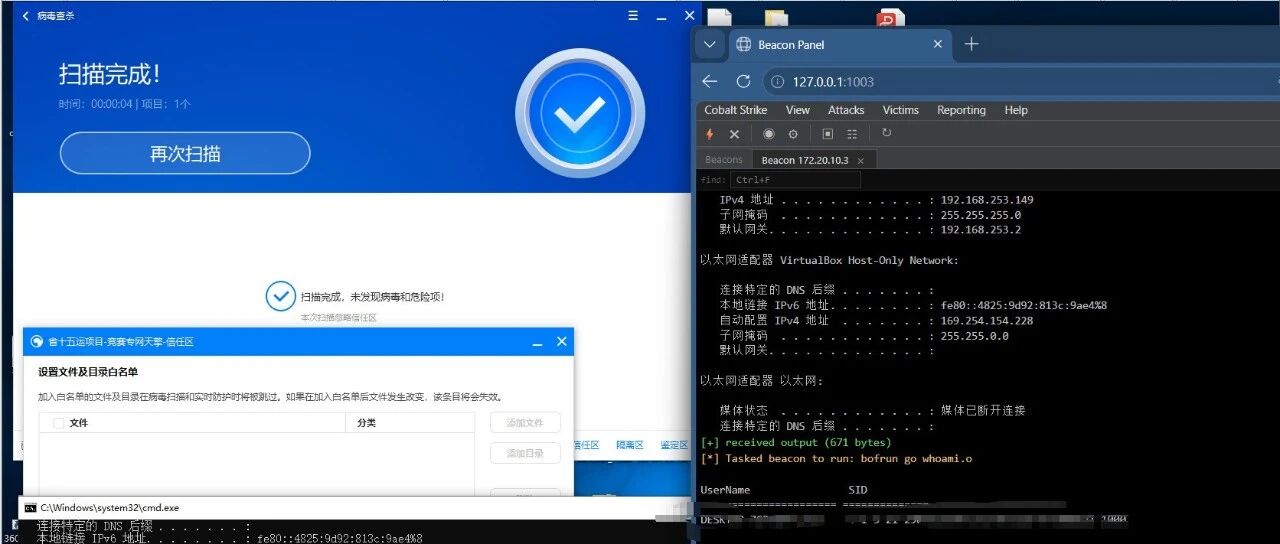Click the 添加文件 button
Image resolution: width=1280 pixels, height=544 pixels.
point(525,423)
